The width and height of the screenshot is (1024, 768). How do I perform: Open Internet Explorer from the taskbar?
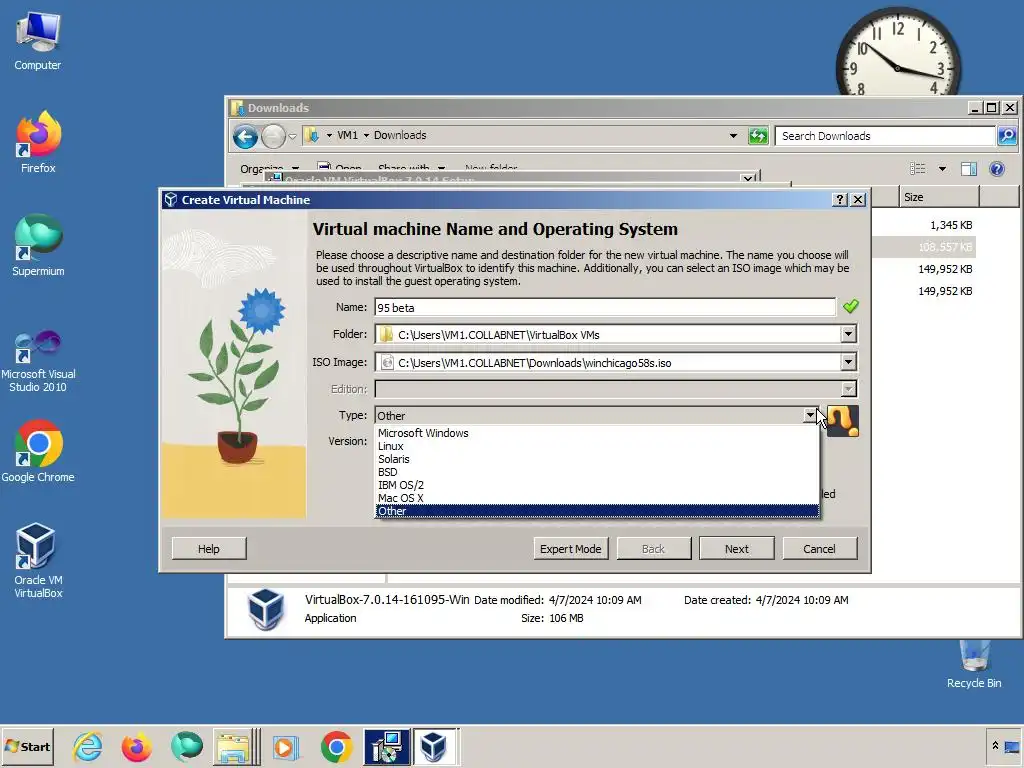88,746
